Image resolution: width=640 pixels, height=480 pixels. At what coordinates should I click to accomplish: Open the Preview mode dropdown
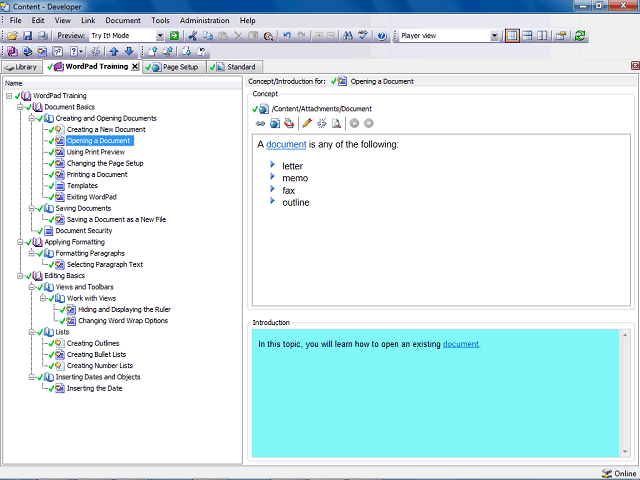pyautogui.click(x=160, y=36)
